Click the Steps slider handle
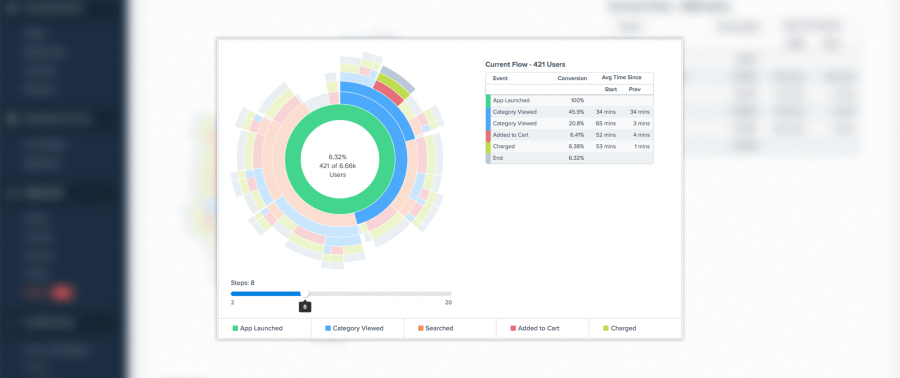Image resolution: width=900 pixels, height=378 pixels. 305,294
